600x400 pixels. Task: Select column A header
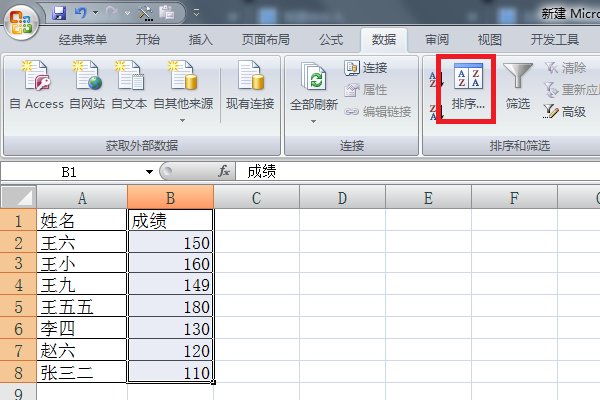click(82, 198)
